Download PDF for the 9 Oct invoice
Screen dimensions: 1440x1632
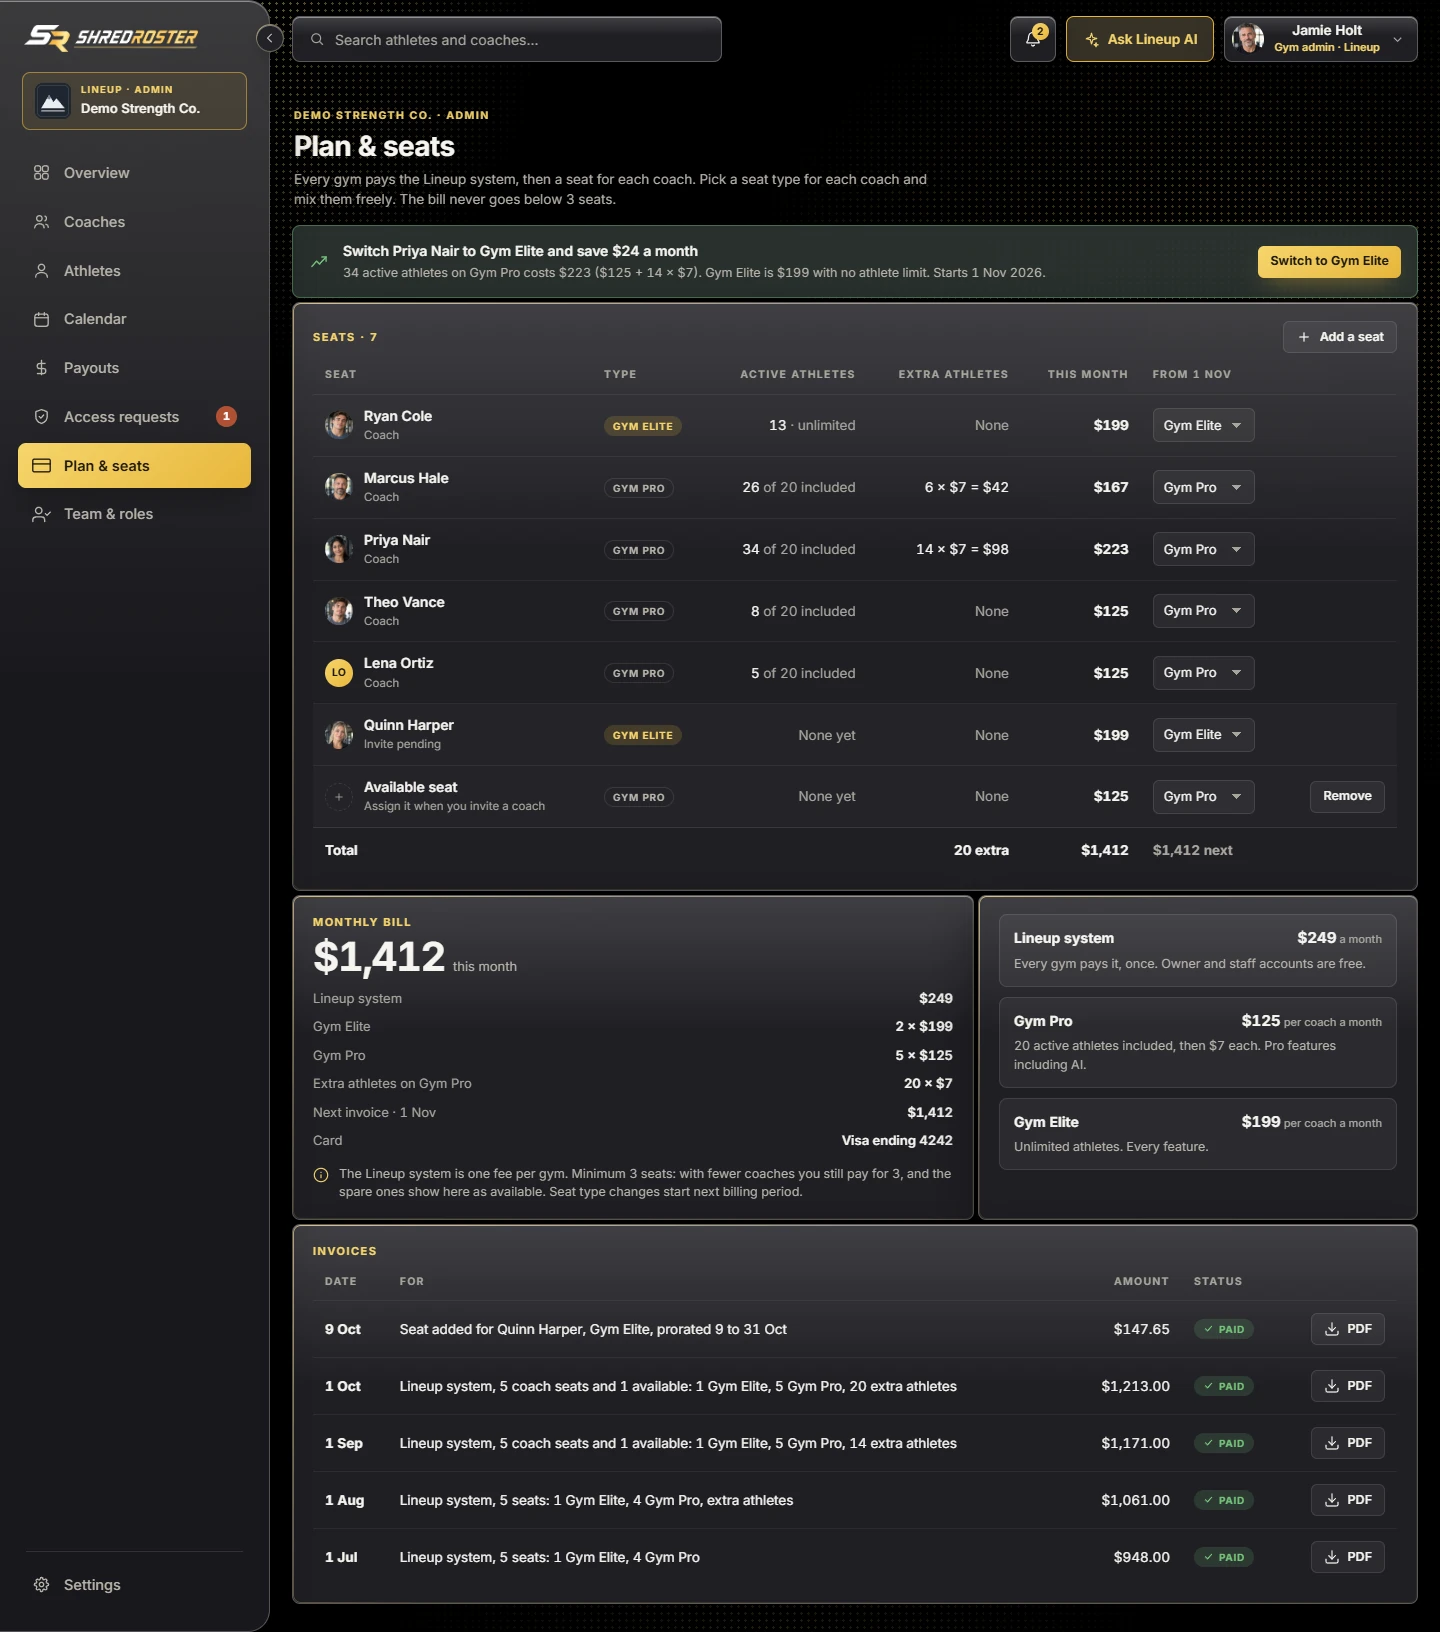click(1348, 1329)
